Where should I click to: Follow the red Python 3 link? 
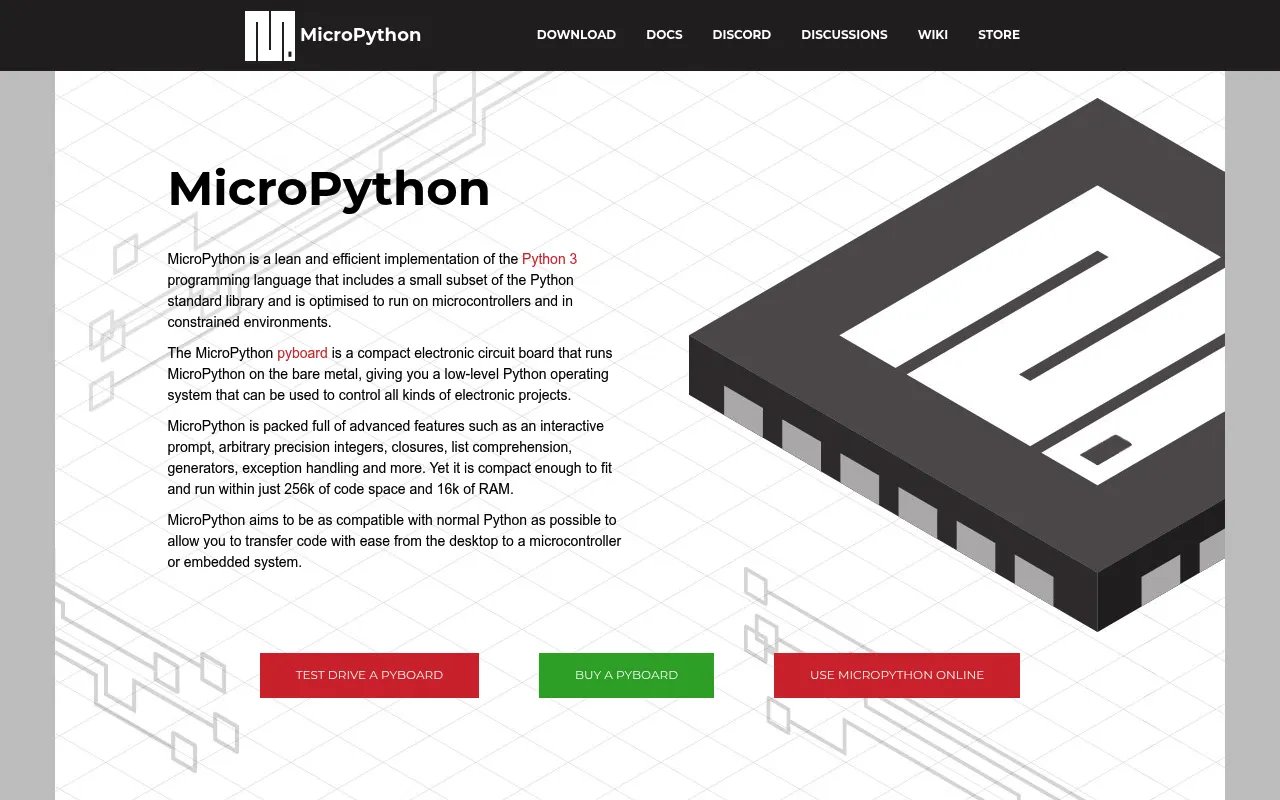(x=549, y=259)
